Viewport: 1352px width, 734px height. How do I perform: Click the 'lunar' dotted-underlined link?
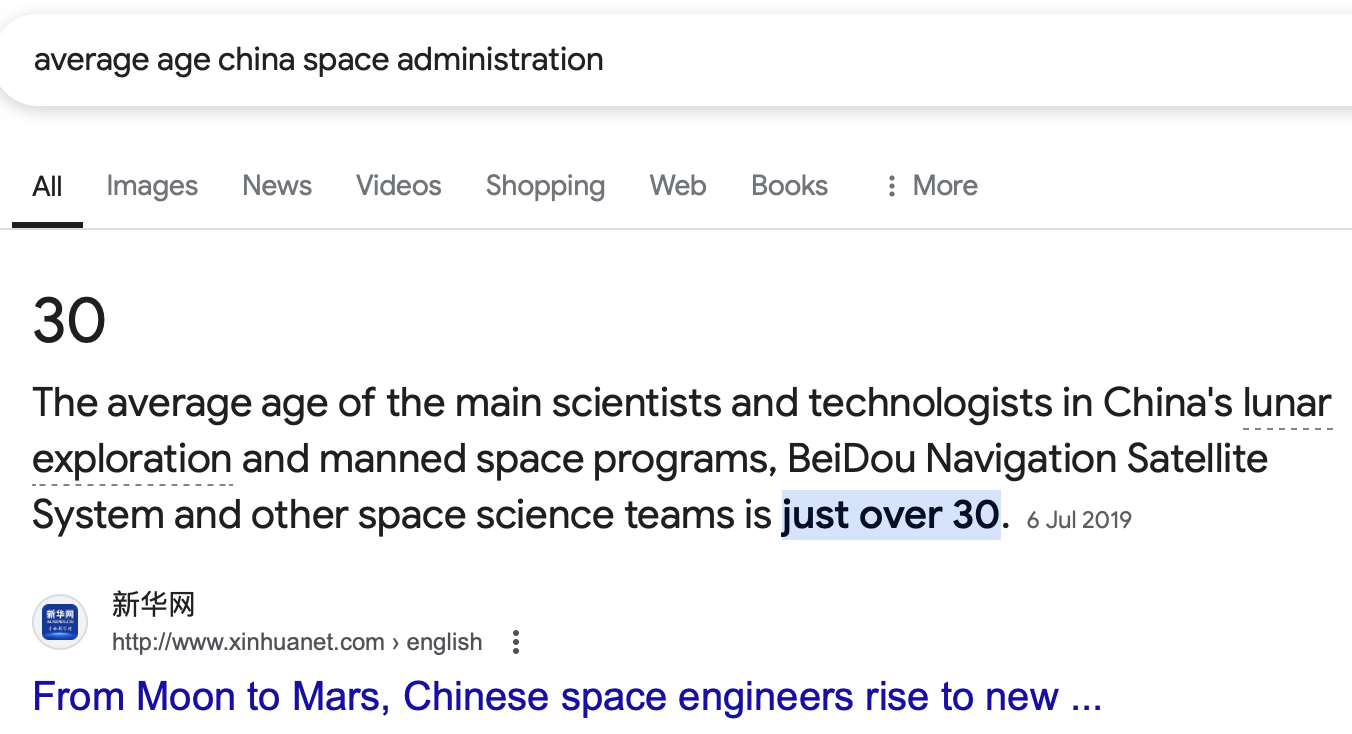(x=1287, y=403)
